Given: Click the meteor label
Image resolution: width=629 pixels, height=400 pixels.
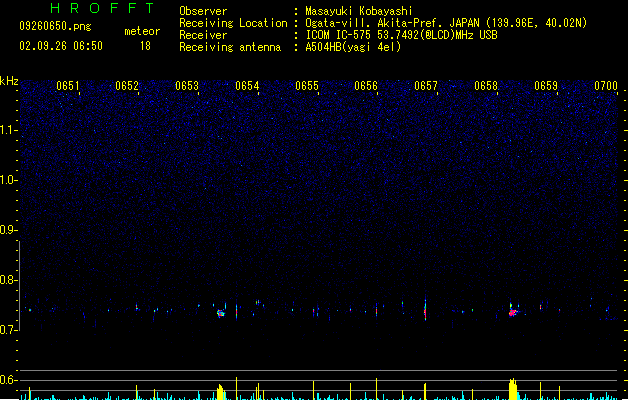Looking at the screenshot, I should pyautogui.click(x=142, y=31).
